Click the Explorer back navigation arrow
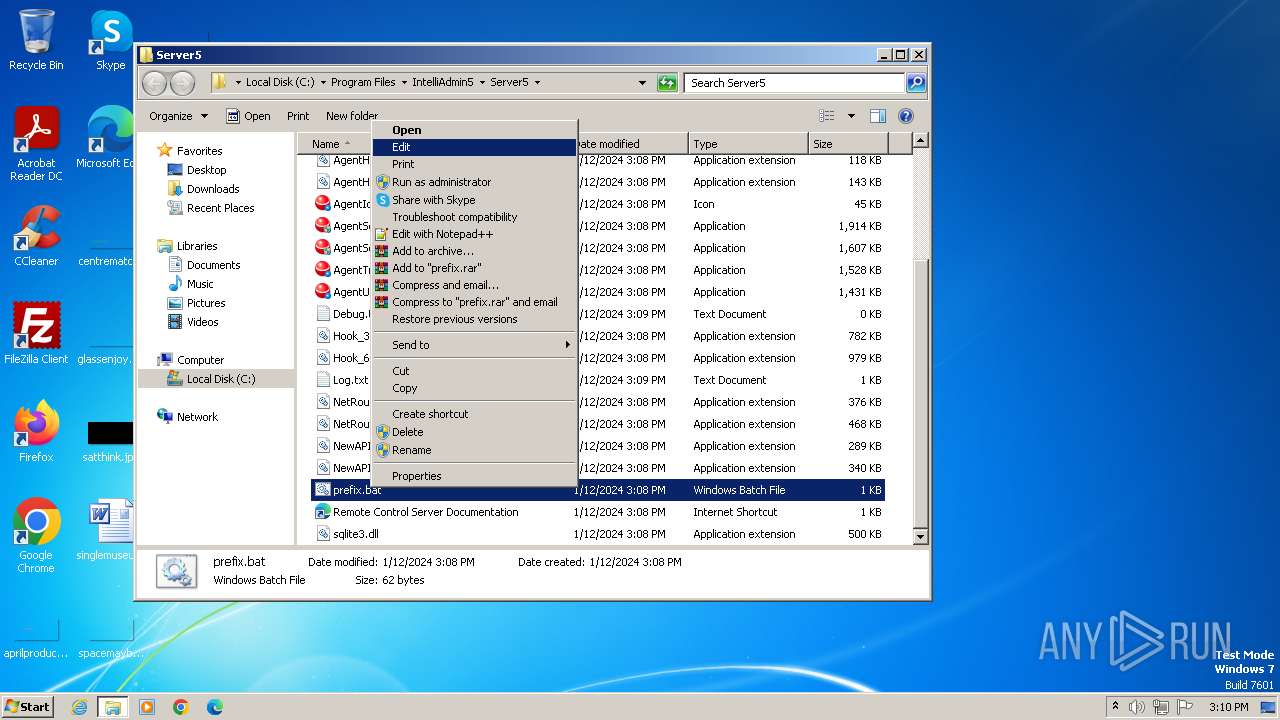1280x720 pixels. (x=154, y=83)
